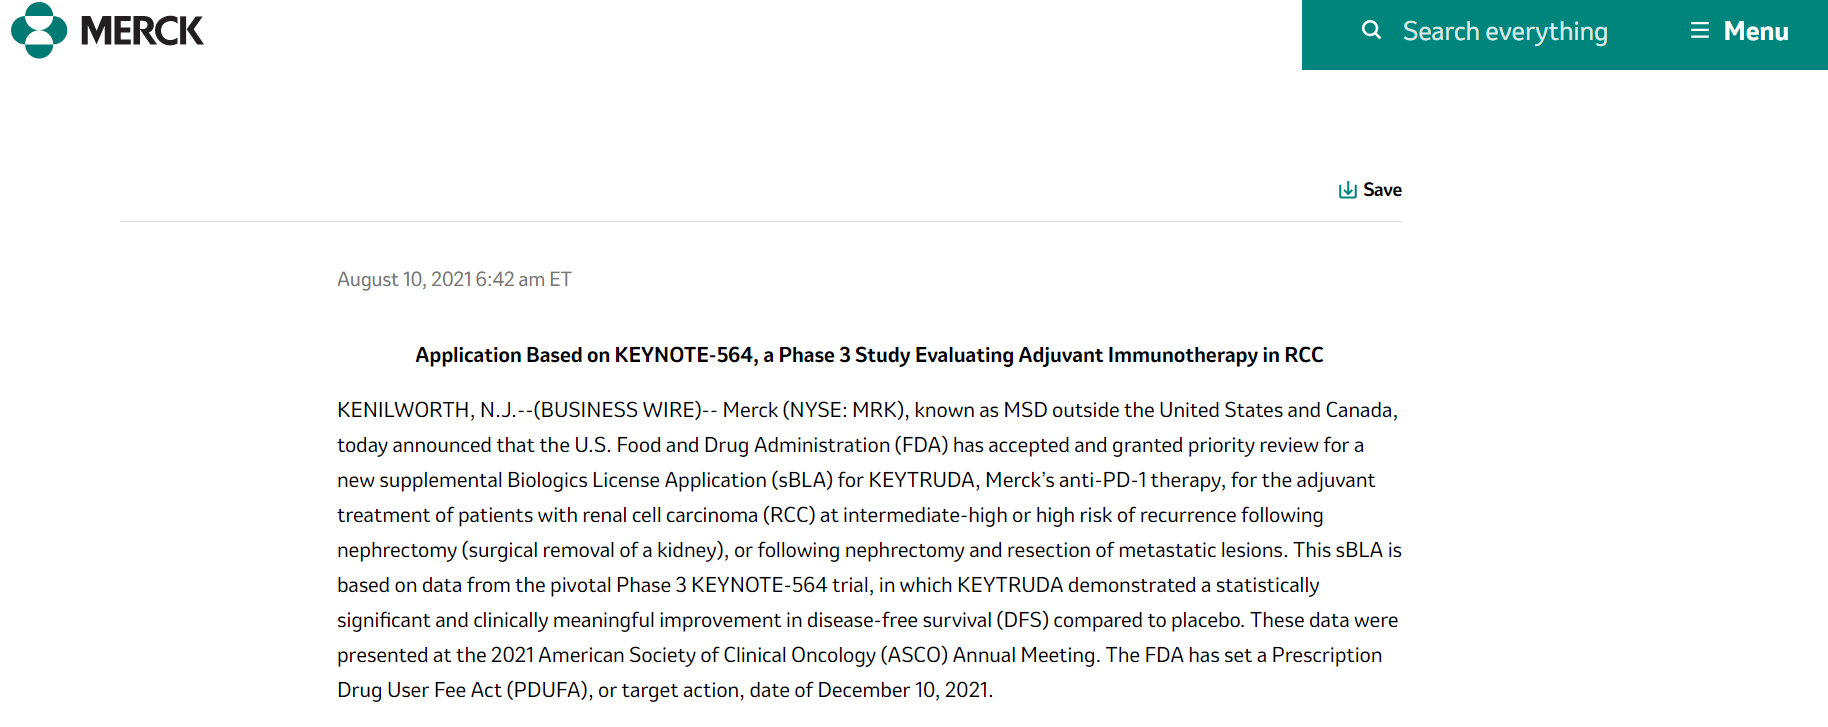Image resolution: width=1828 pixels, height=727 pixels.
Task: Click the Save text link
Action: [x=1382, y=190]
